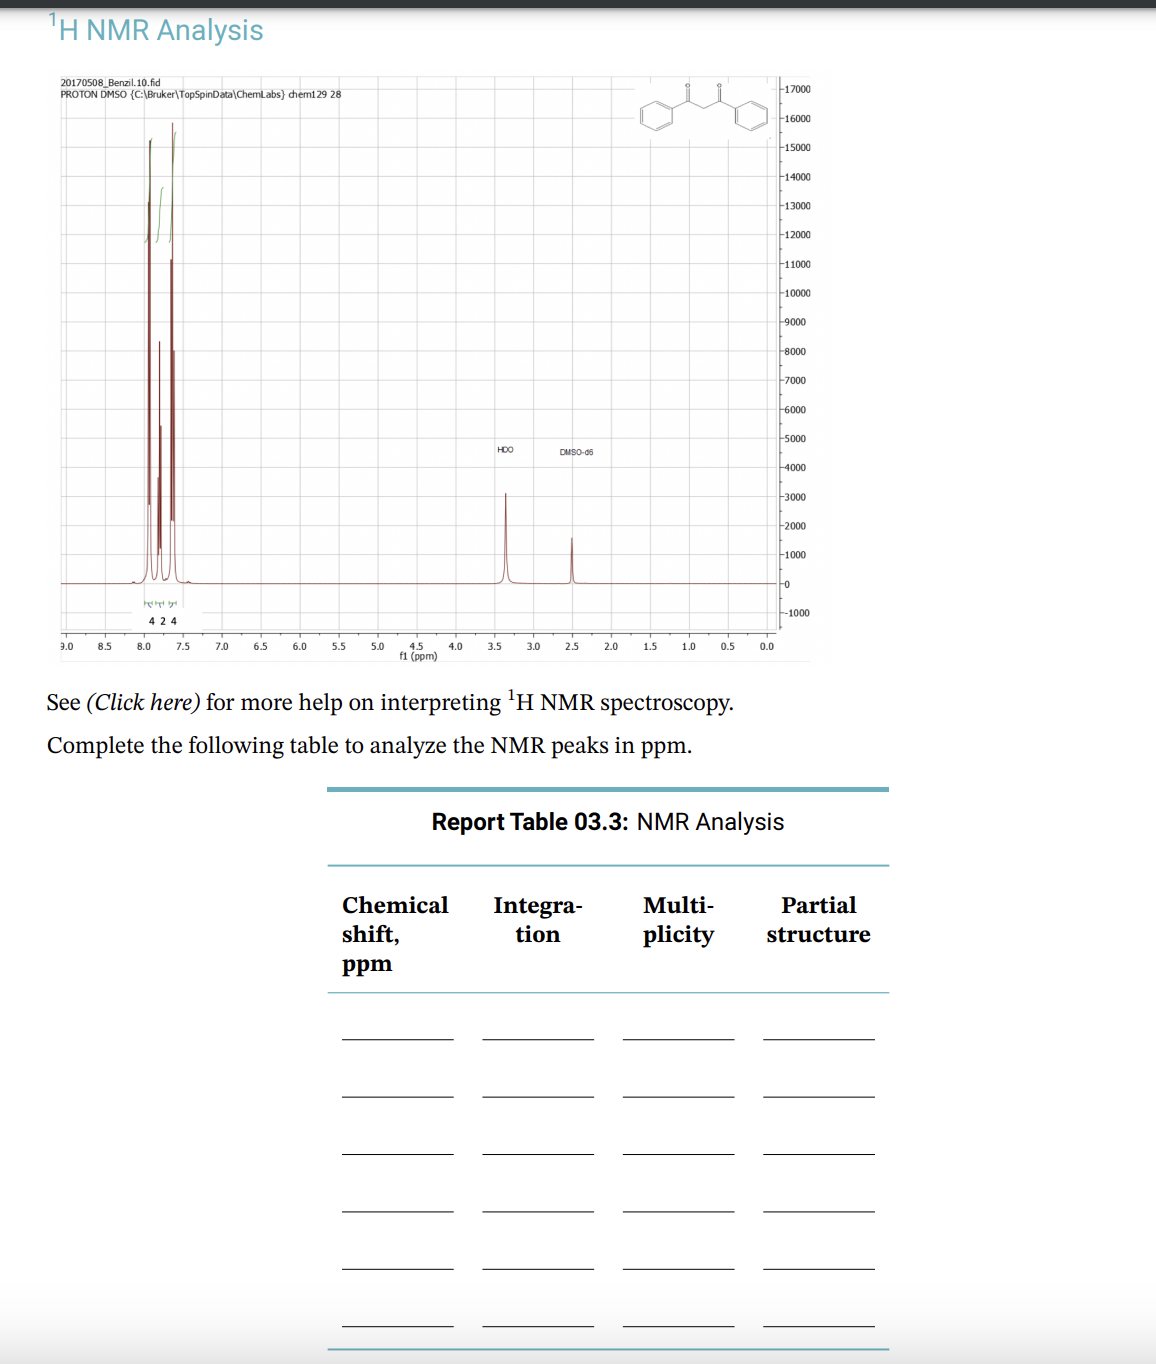The height and width of the screenshot is (1364, 1156).
Task: Select the DMSO-d6 solvent peak label
Action: [576, 452]
